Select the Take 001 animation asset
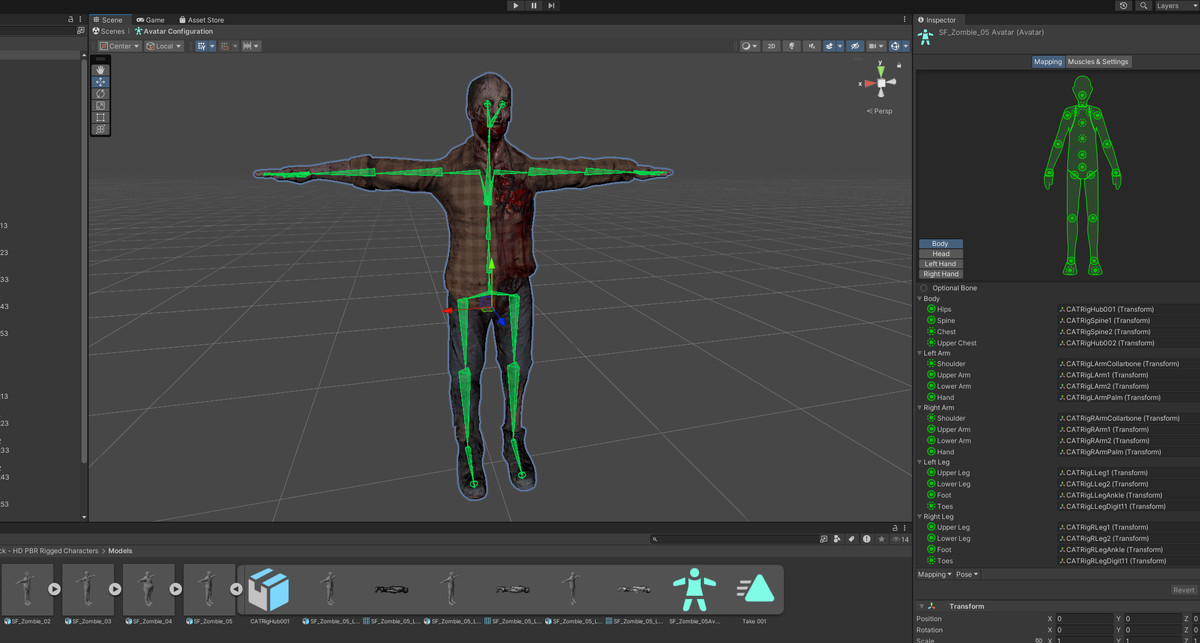Viewport: 1200px width, 643px height. click(756, 597)
